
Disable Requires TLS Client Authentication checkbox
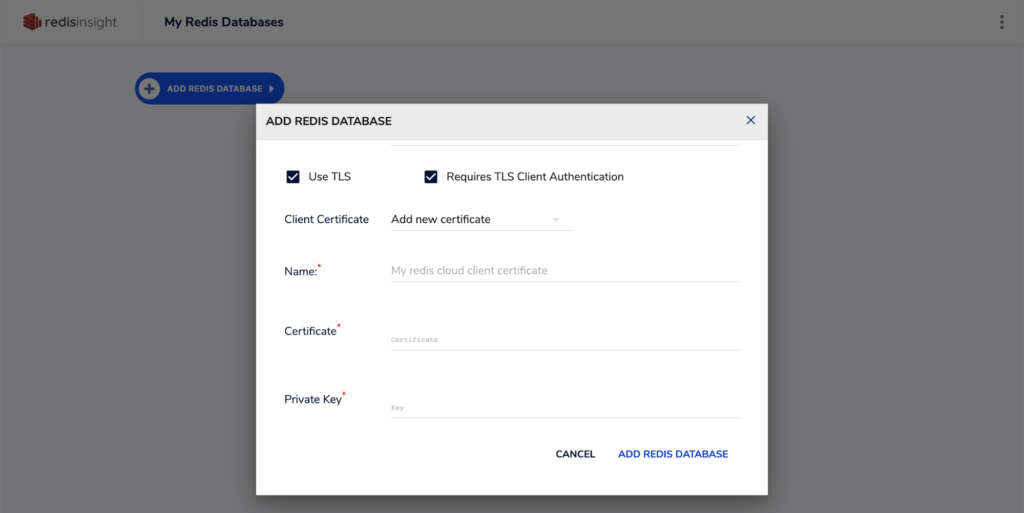(431, 177)
